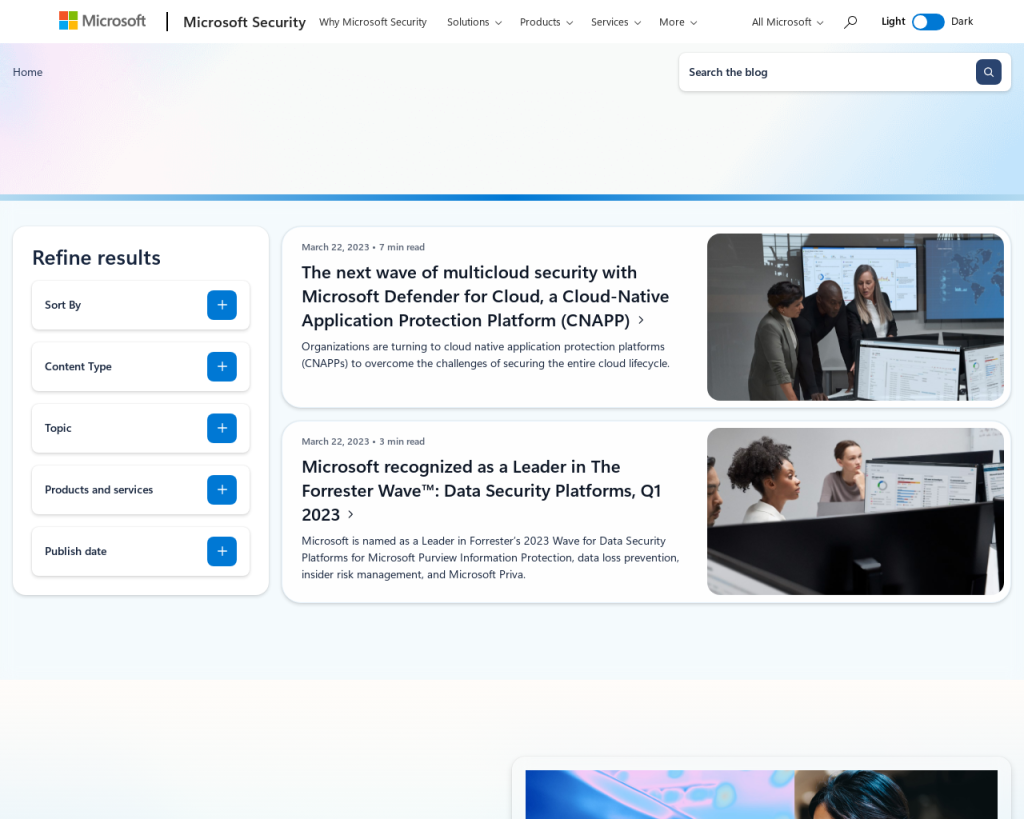Click the Topic label
This screenshot has width=1024, height=819.
58,428
